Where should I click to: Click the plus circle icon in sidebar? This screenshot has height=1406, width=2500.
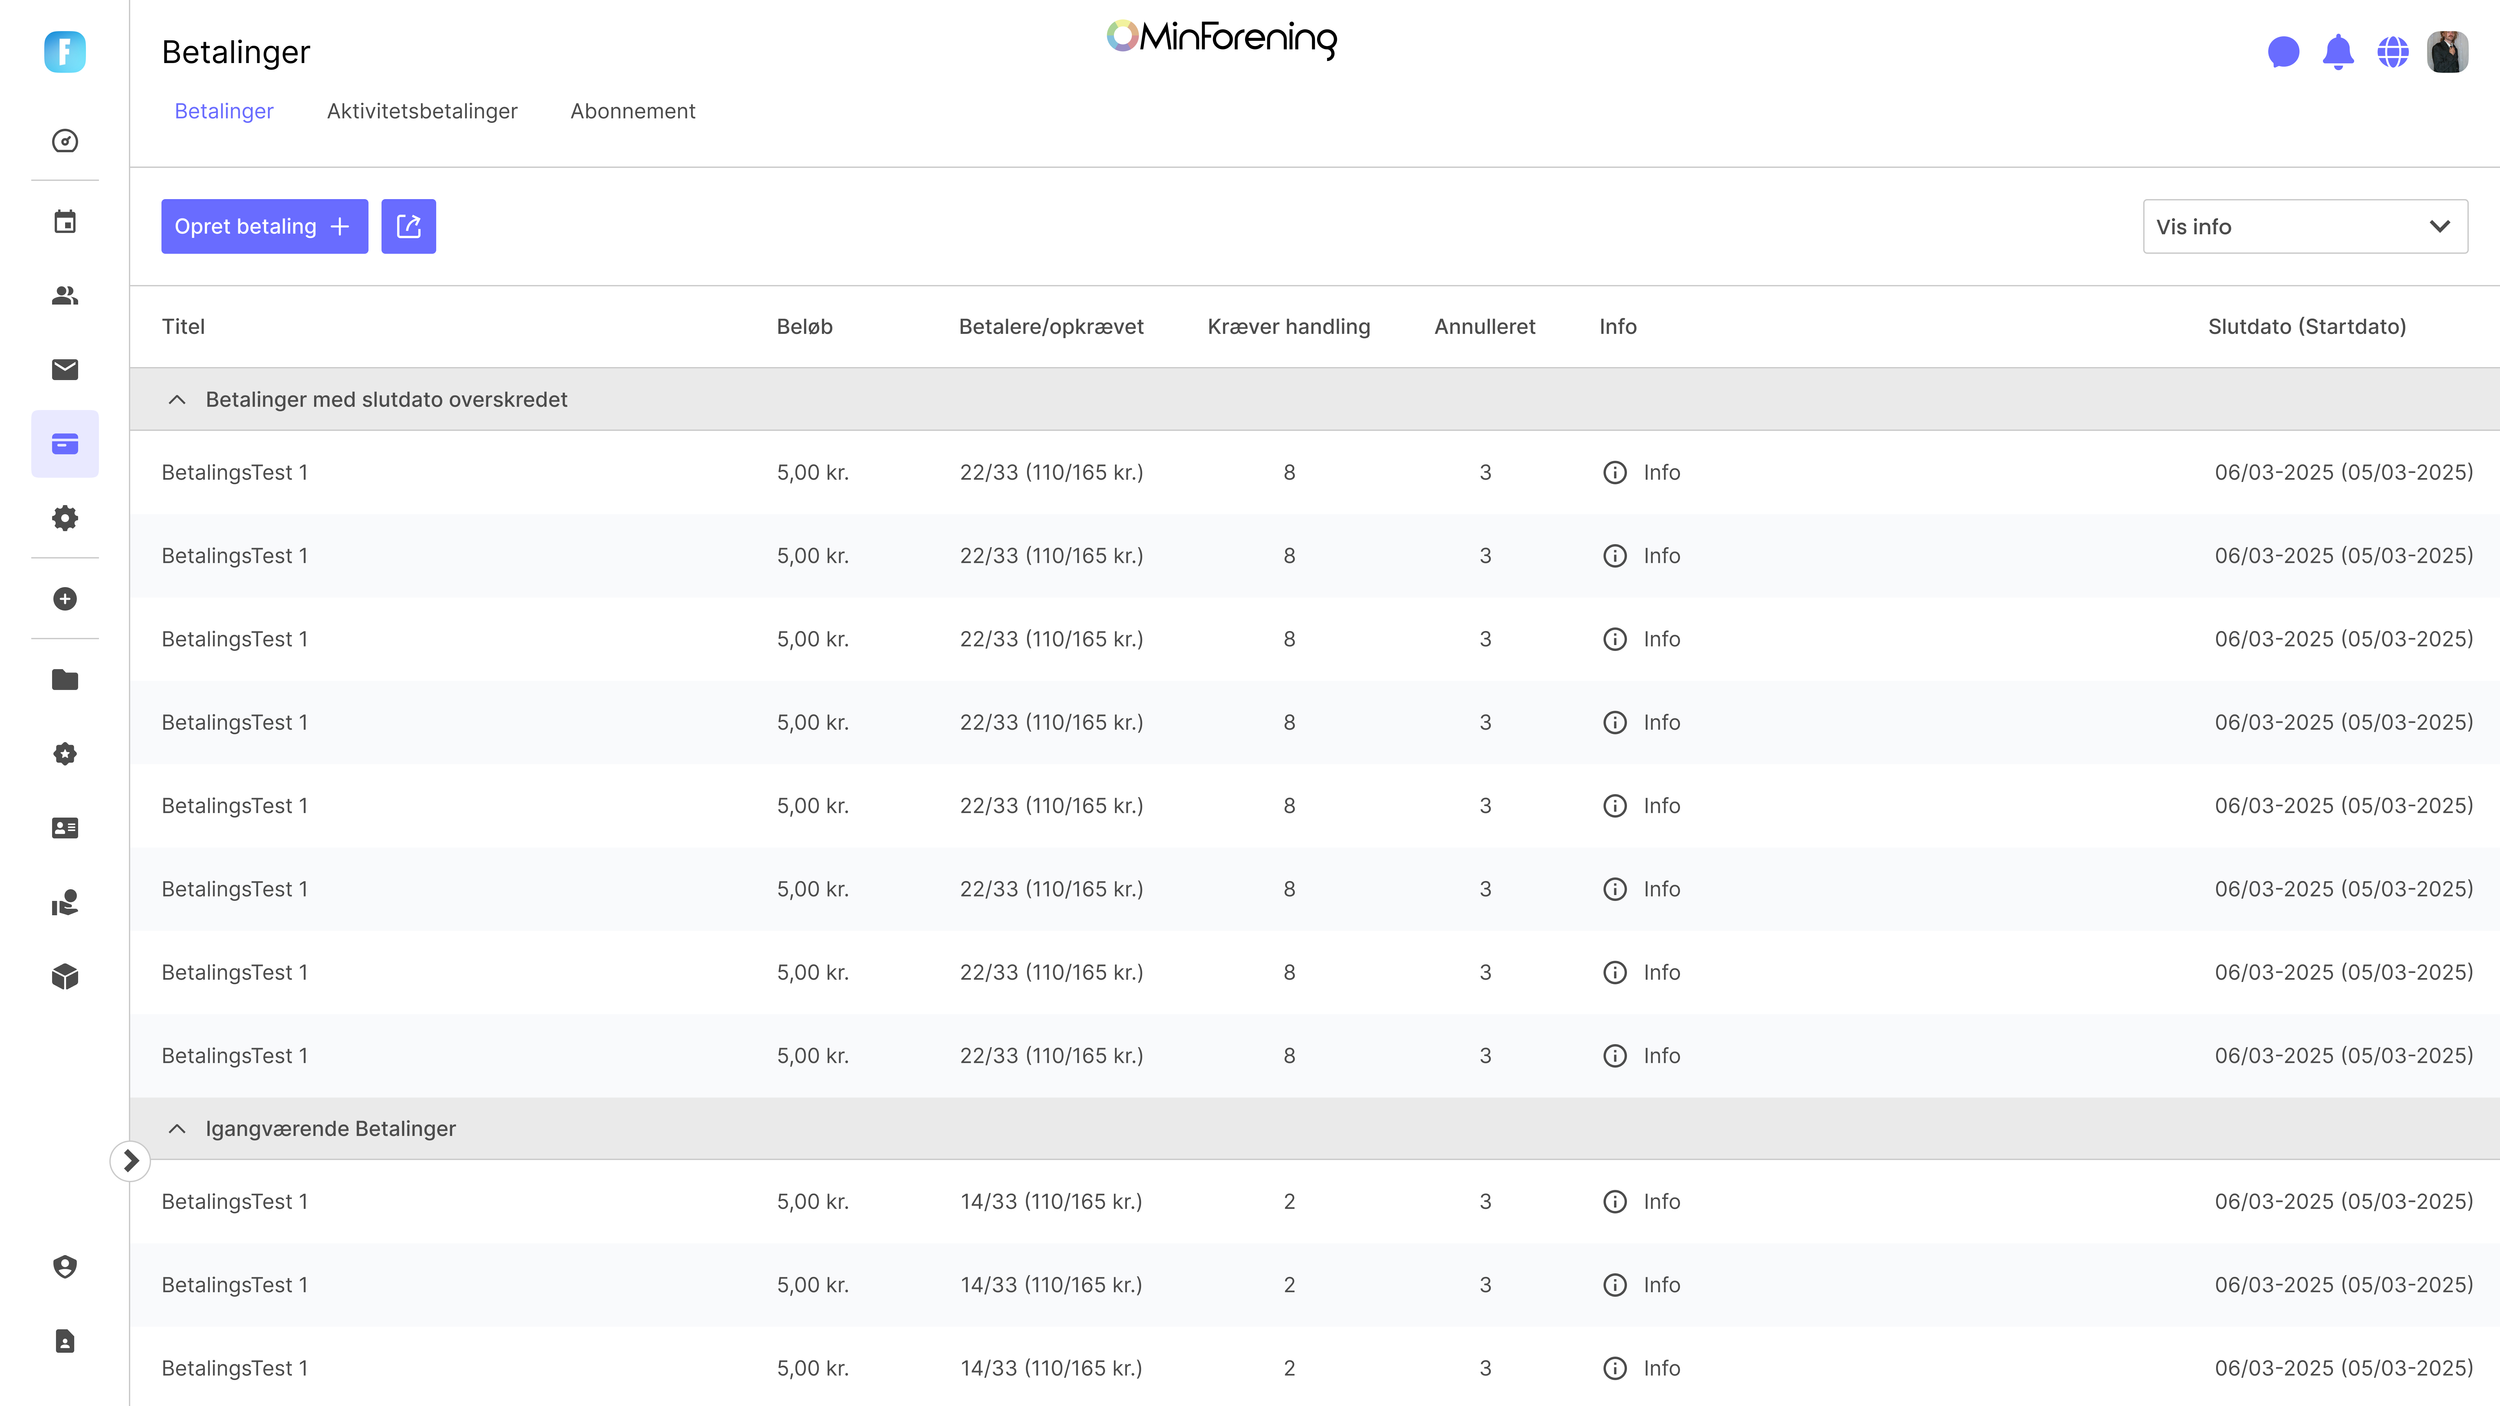click(65, 599)
